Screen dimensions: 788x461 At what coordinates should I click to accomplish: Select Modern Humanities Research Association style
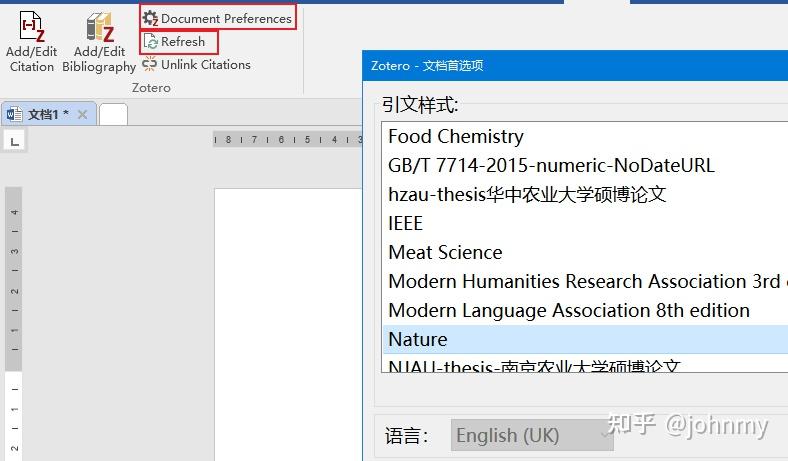coord(585,282)
